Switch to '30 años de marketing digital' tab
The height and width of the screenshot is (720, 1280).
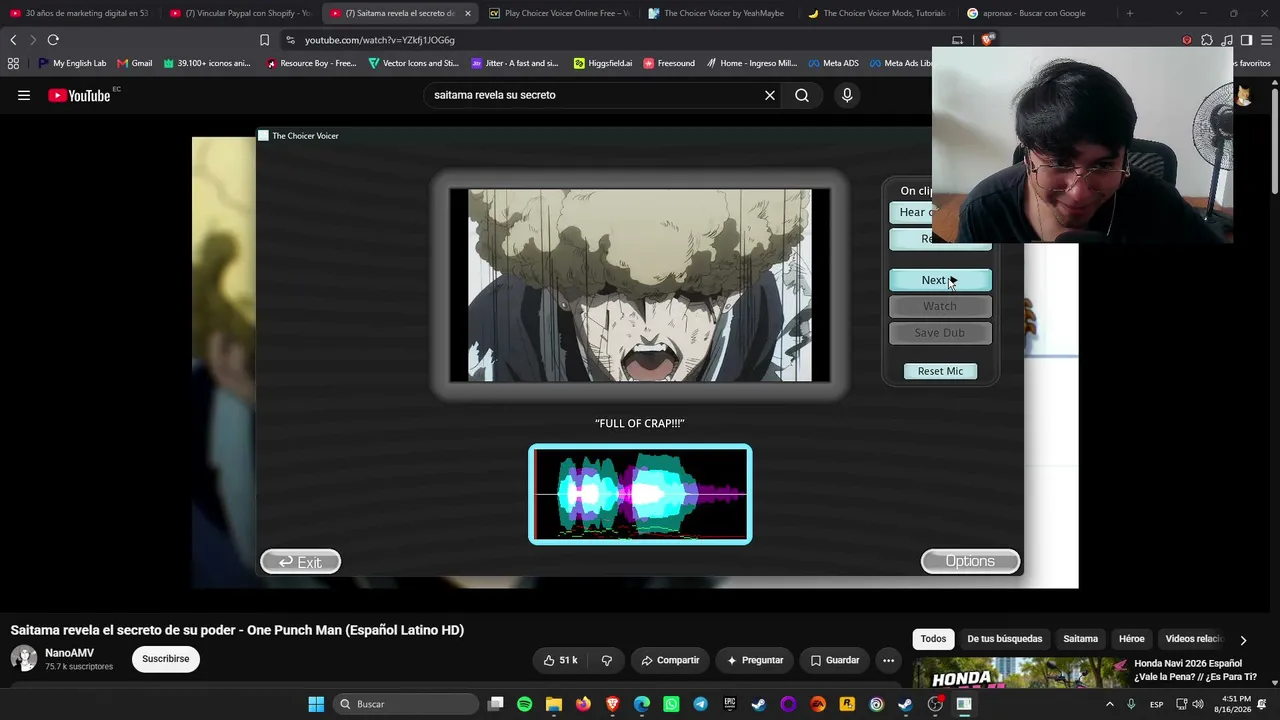click(x=80, y=13)
